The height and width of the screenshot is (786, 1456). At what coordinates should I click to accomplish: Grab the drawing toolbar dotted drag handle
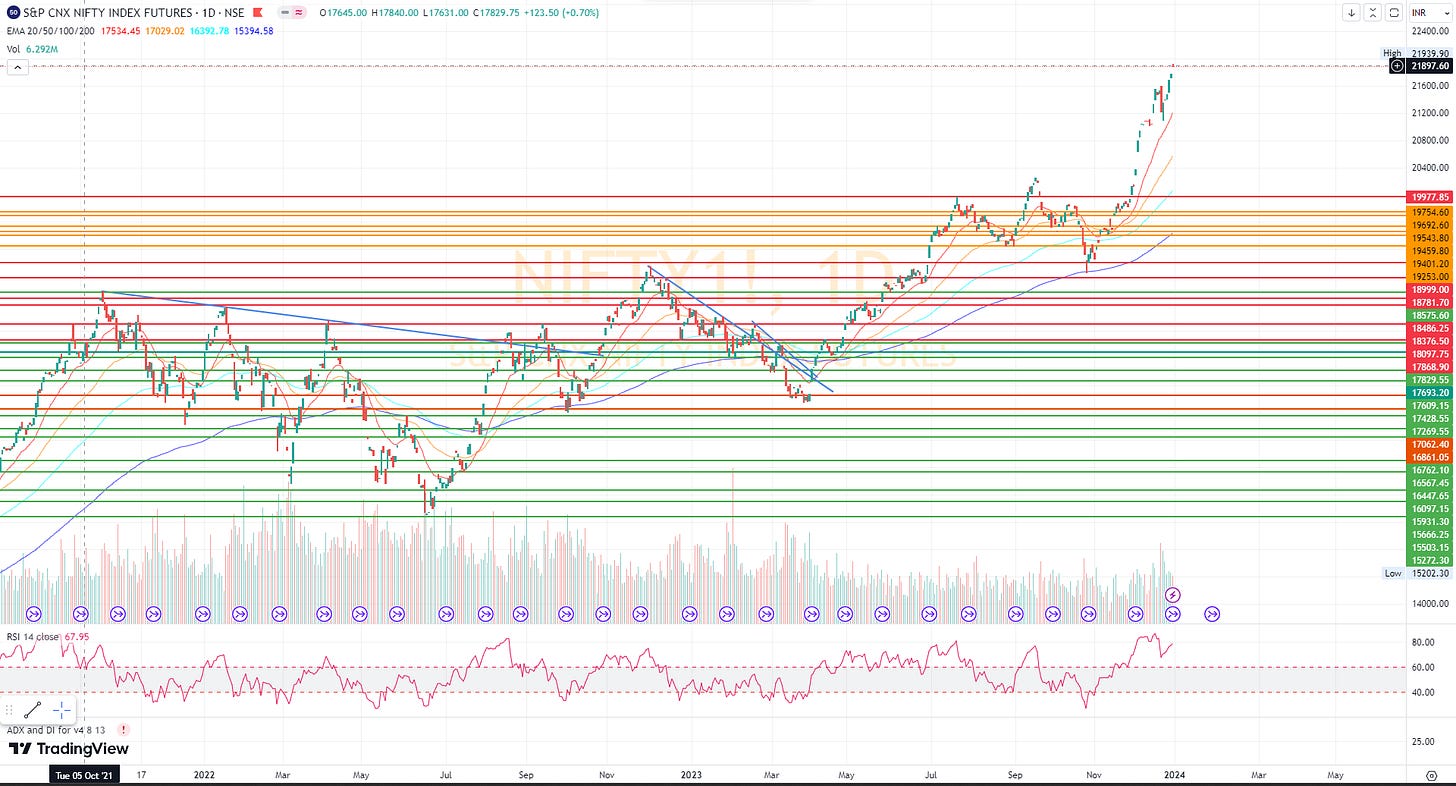[x=9, y=711]
